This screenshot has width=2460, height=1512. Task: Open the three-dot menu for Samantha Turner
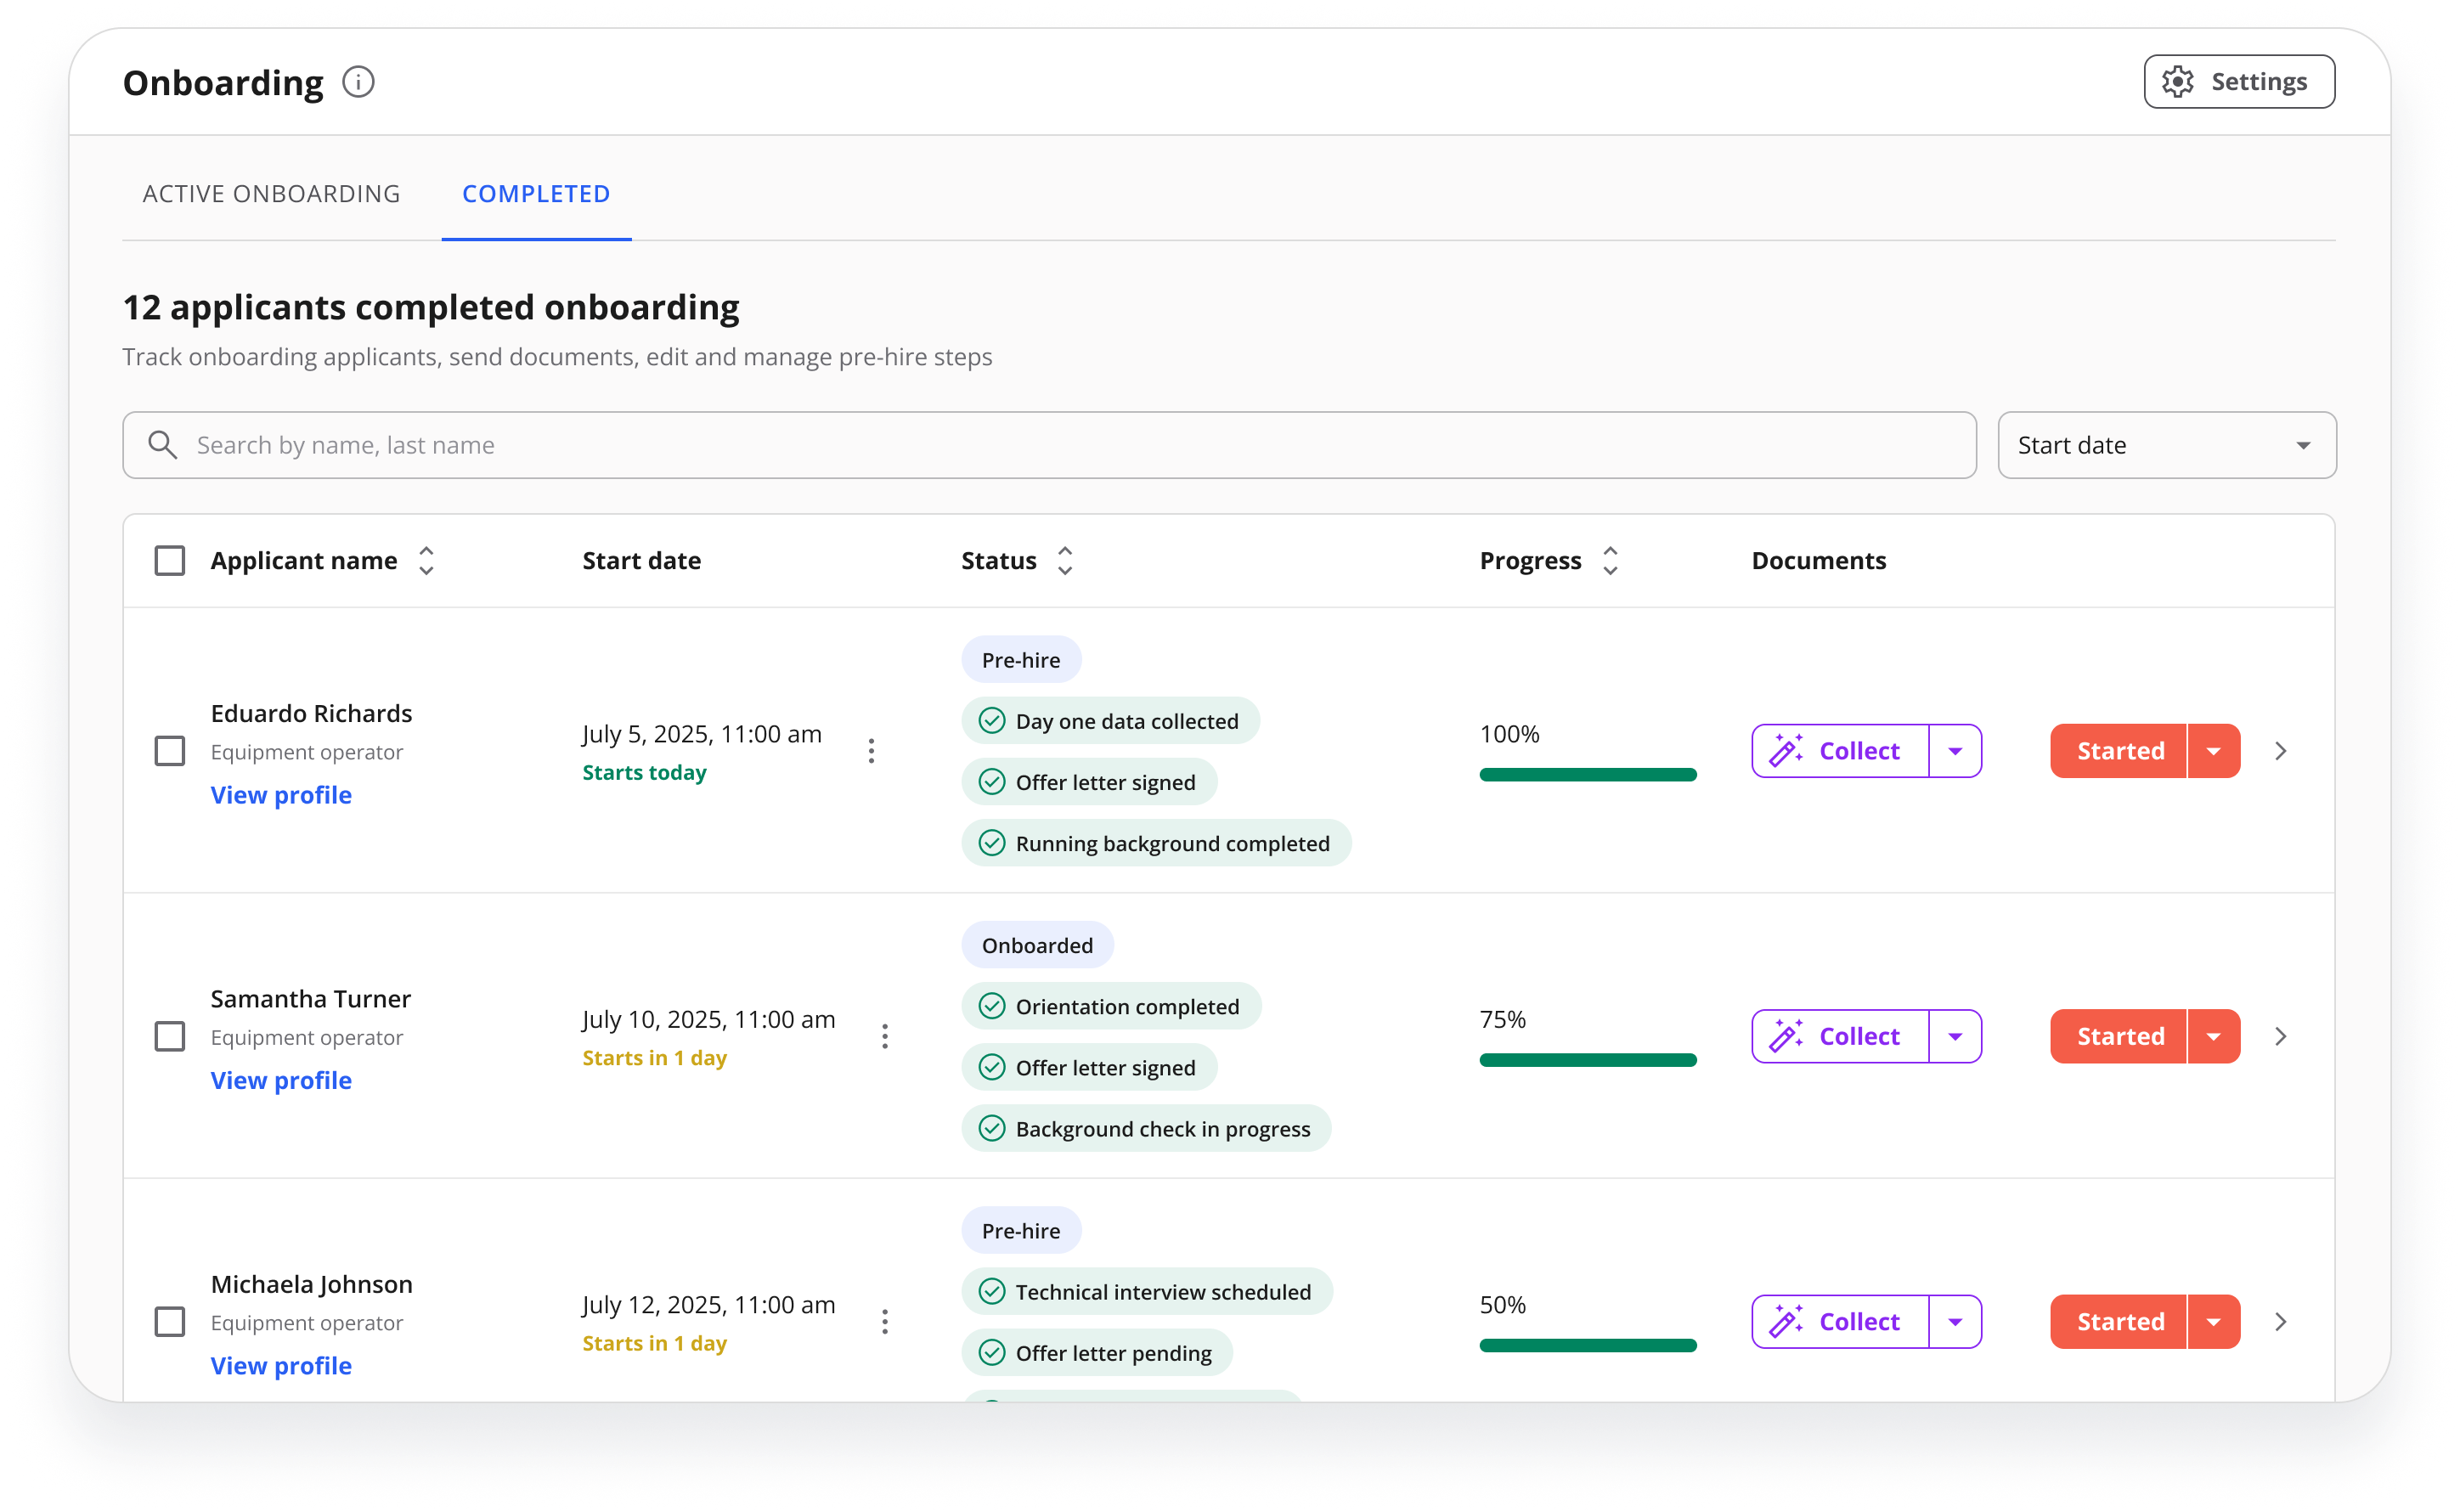tap(884, 1036)
